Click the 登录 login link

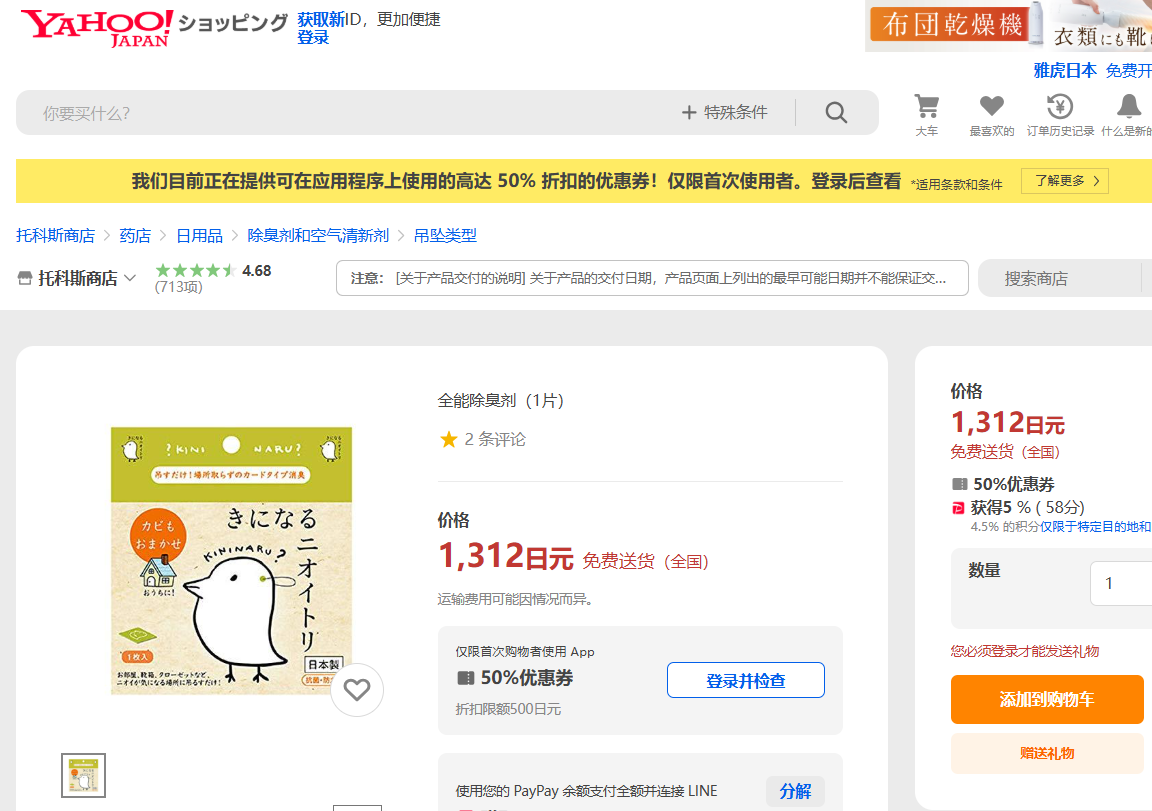[x=313, y=37]
